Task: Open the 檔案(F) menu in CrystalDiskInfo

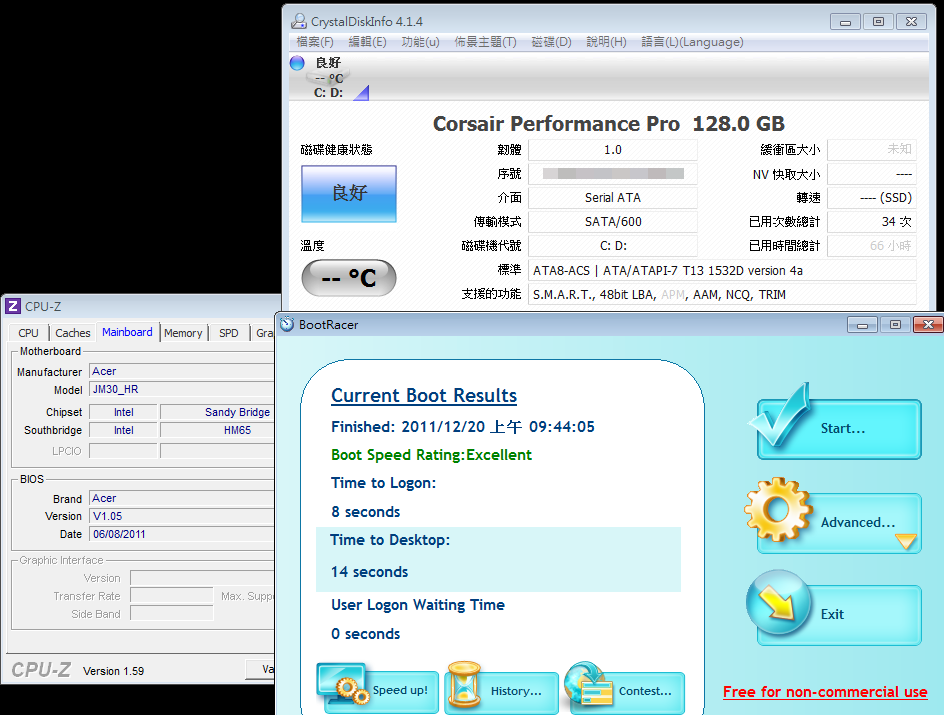Action: pos(315,42)
